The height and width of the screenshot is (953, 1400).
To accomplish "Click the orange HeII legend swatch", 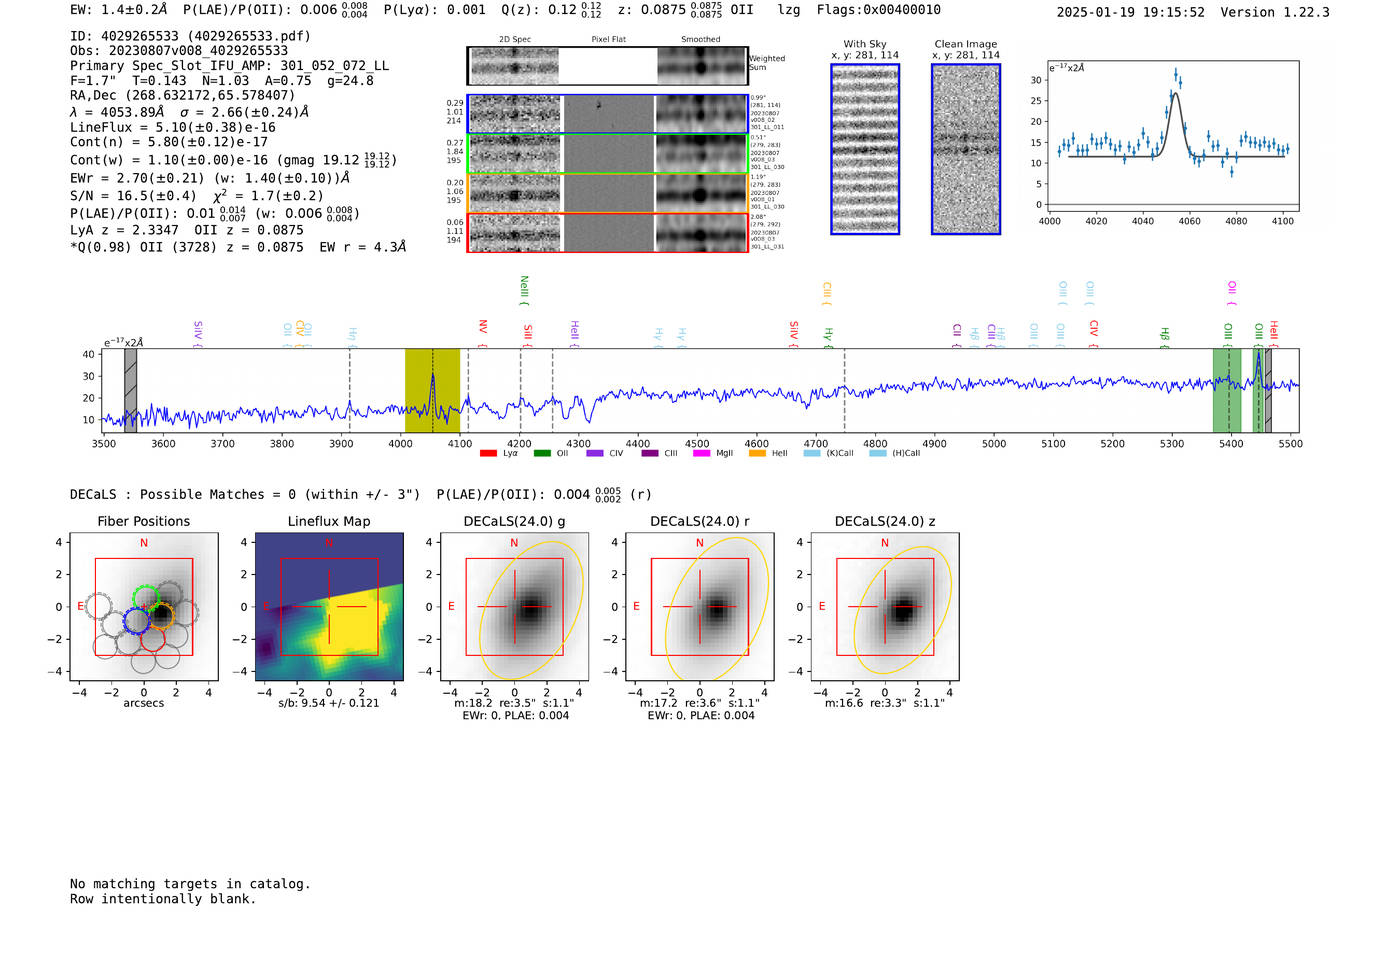I will point(757,454).
